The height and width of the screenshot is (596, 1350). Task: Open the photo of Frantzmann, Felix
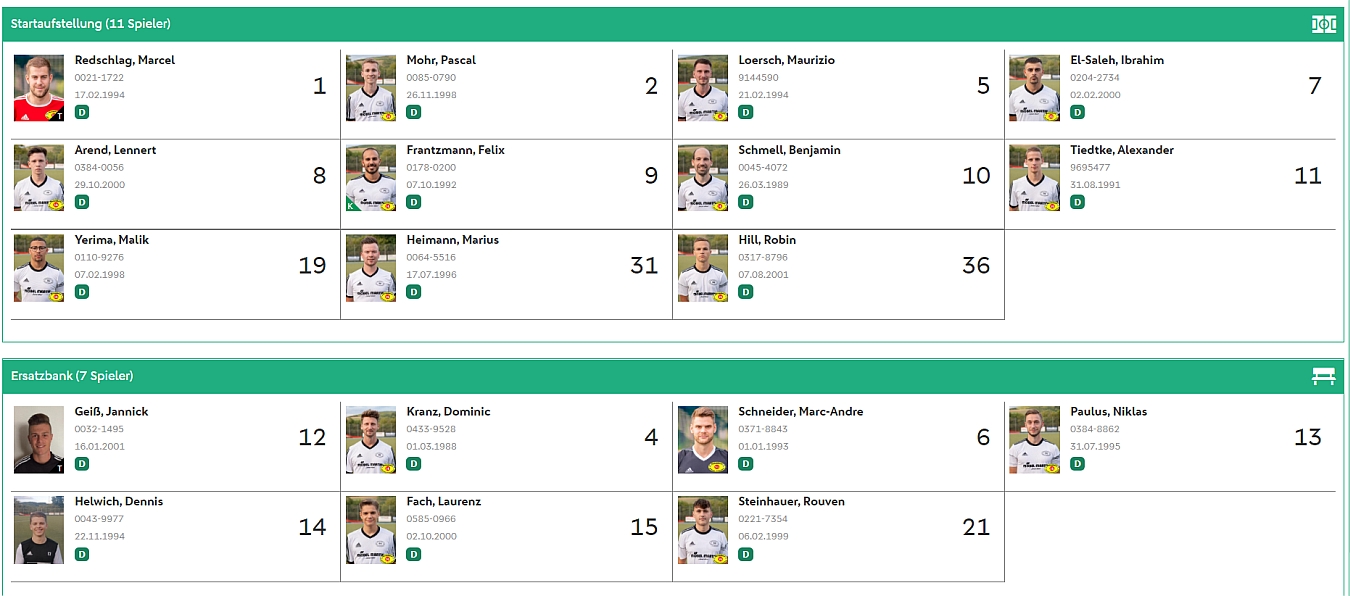point(371,178)
